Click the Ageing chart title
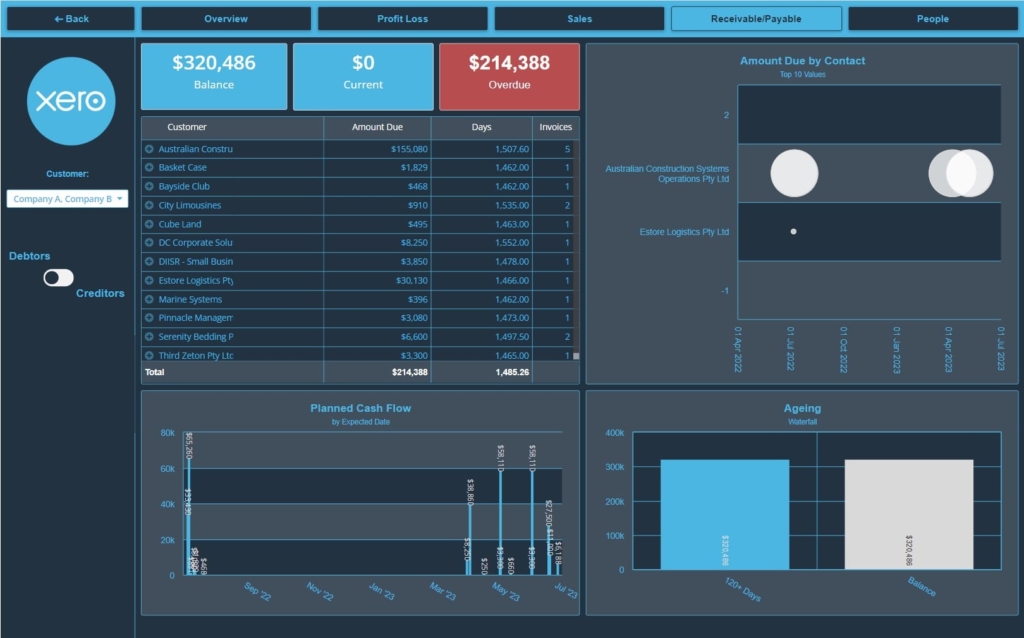1024x638 pixels. [x=802, y=408]
